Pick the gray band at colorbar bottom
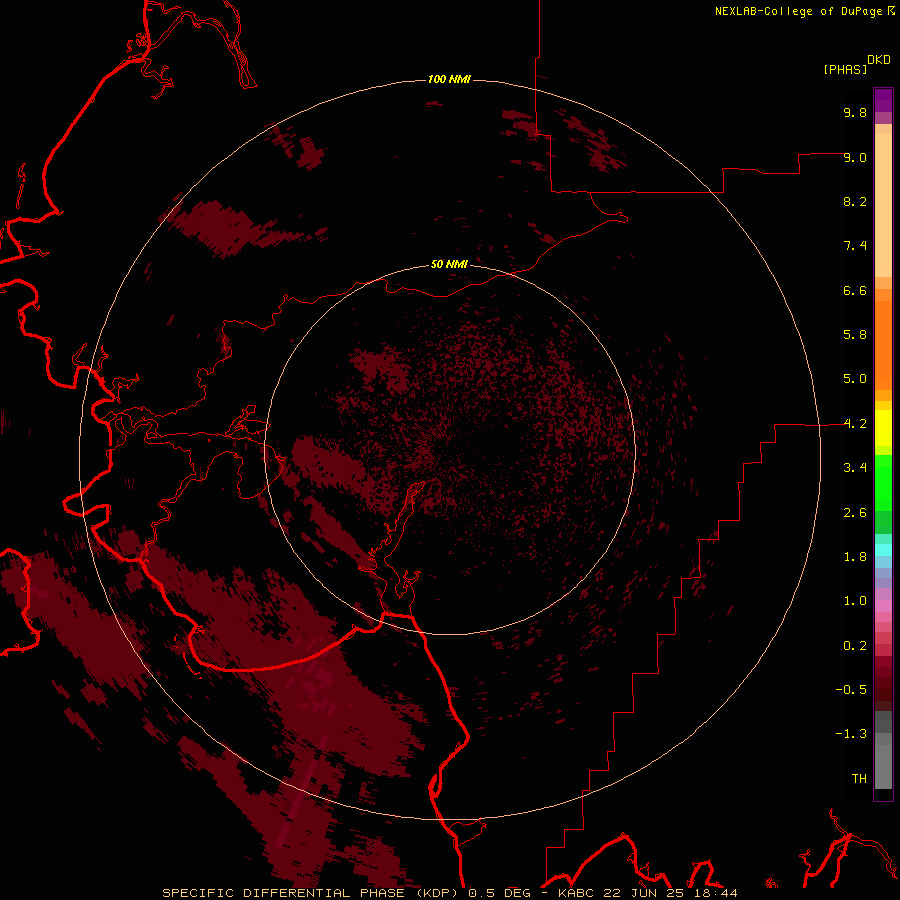Image resolution: width=900 pixels, height=900 pixels. pyautogui.click(x=883, y=766)
